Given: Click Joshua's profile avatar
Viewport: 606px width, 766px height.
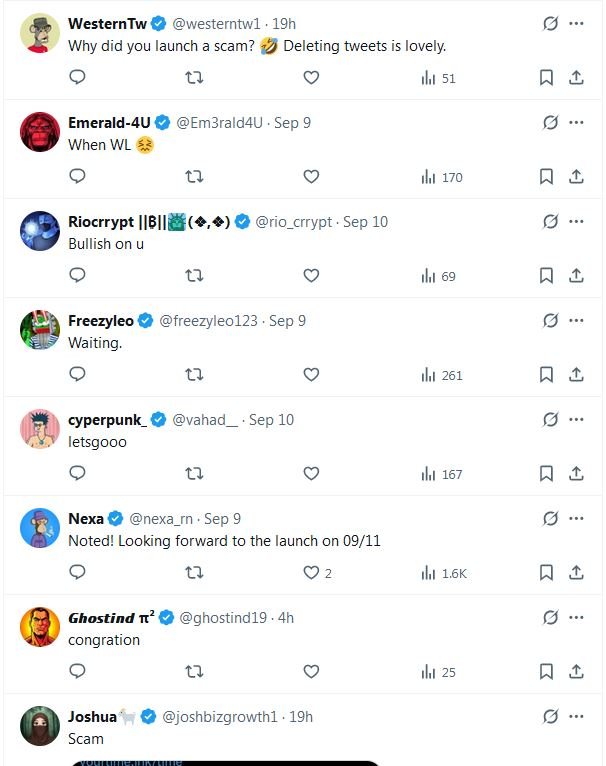Looking at the screenshot, I should pos(40,726).
